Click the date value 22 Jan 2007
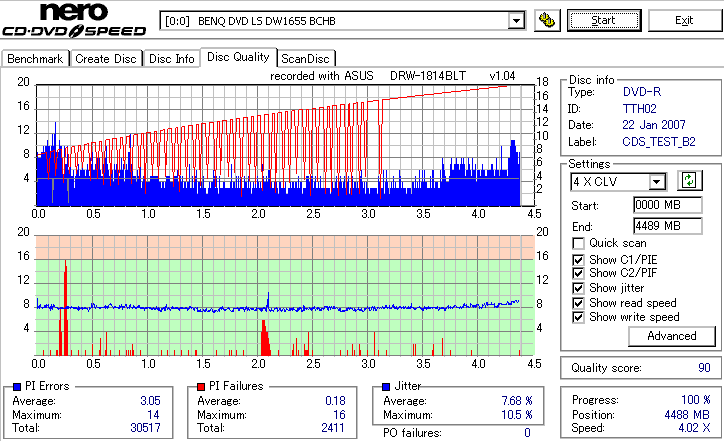This screenshot has width=724, height=441. 654,125
